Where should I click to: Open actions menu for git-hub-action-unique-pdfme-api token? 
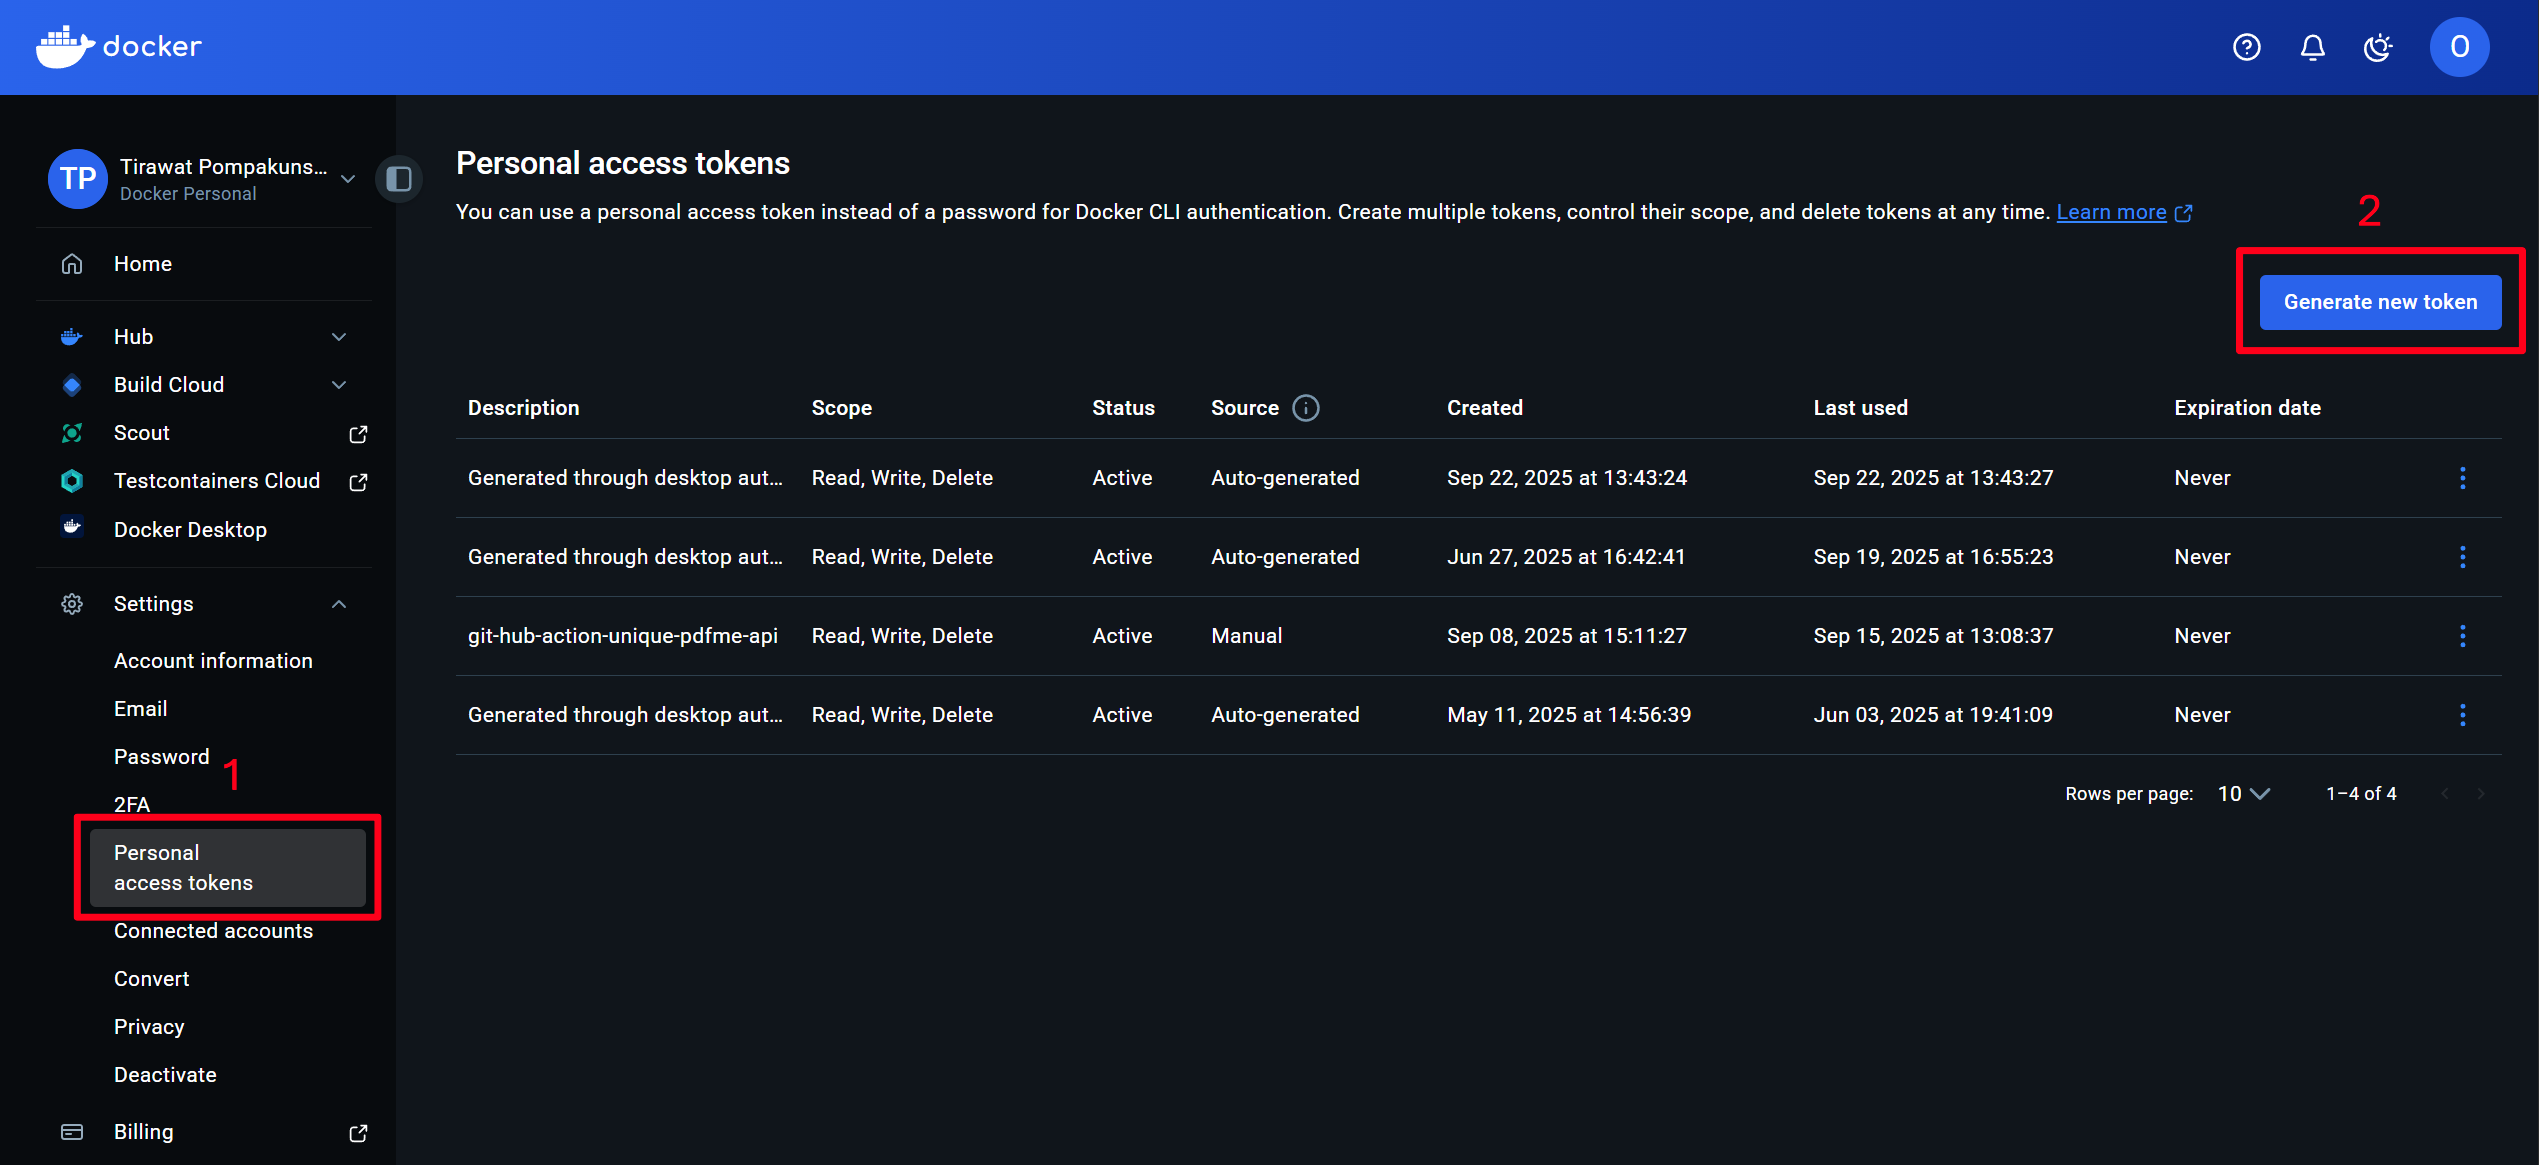2462,636
